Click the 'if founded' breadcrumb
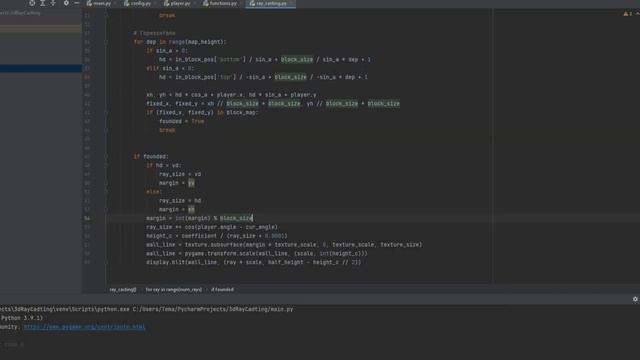The image size is (640, 360). coord(222,289)
